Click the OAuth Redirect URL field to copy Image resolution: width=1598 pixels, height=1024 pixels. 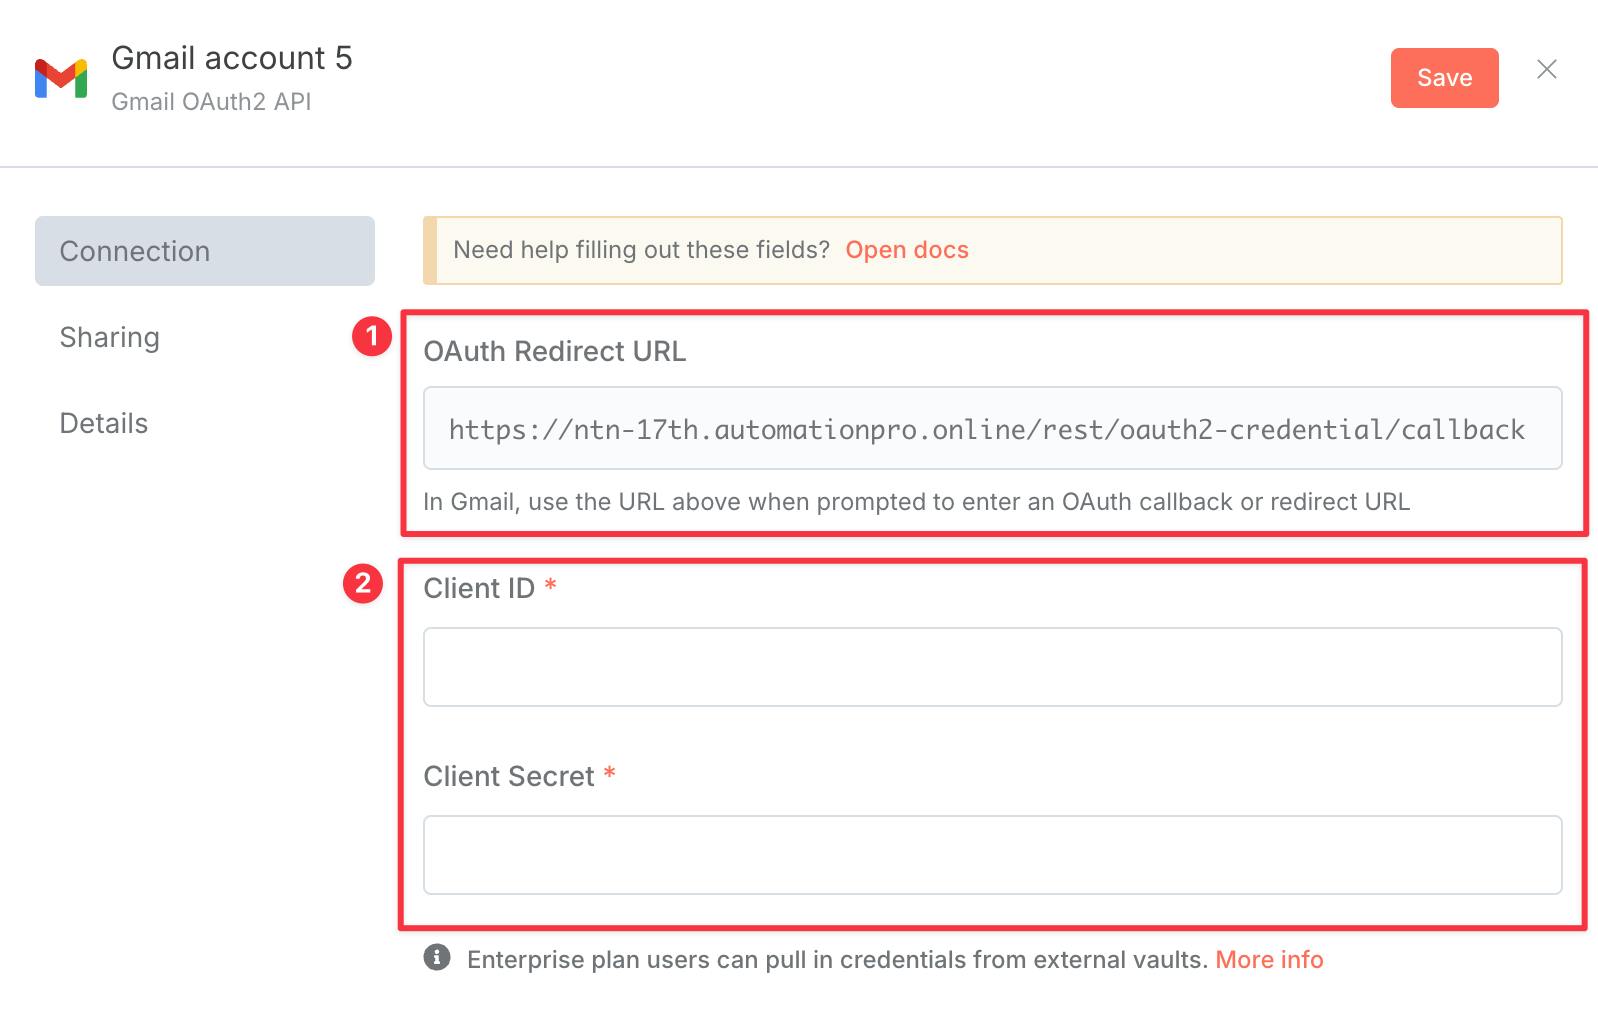coord(992,428)
